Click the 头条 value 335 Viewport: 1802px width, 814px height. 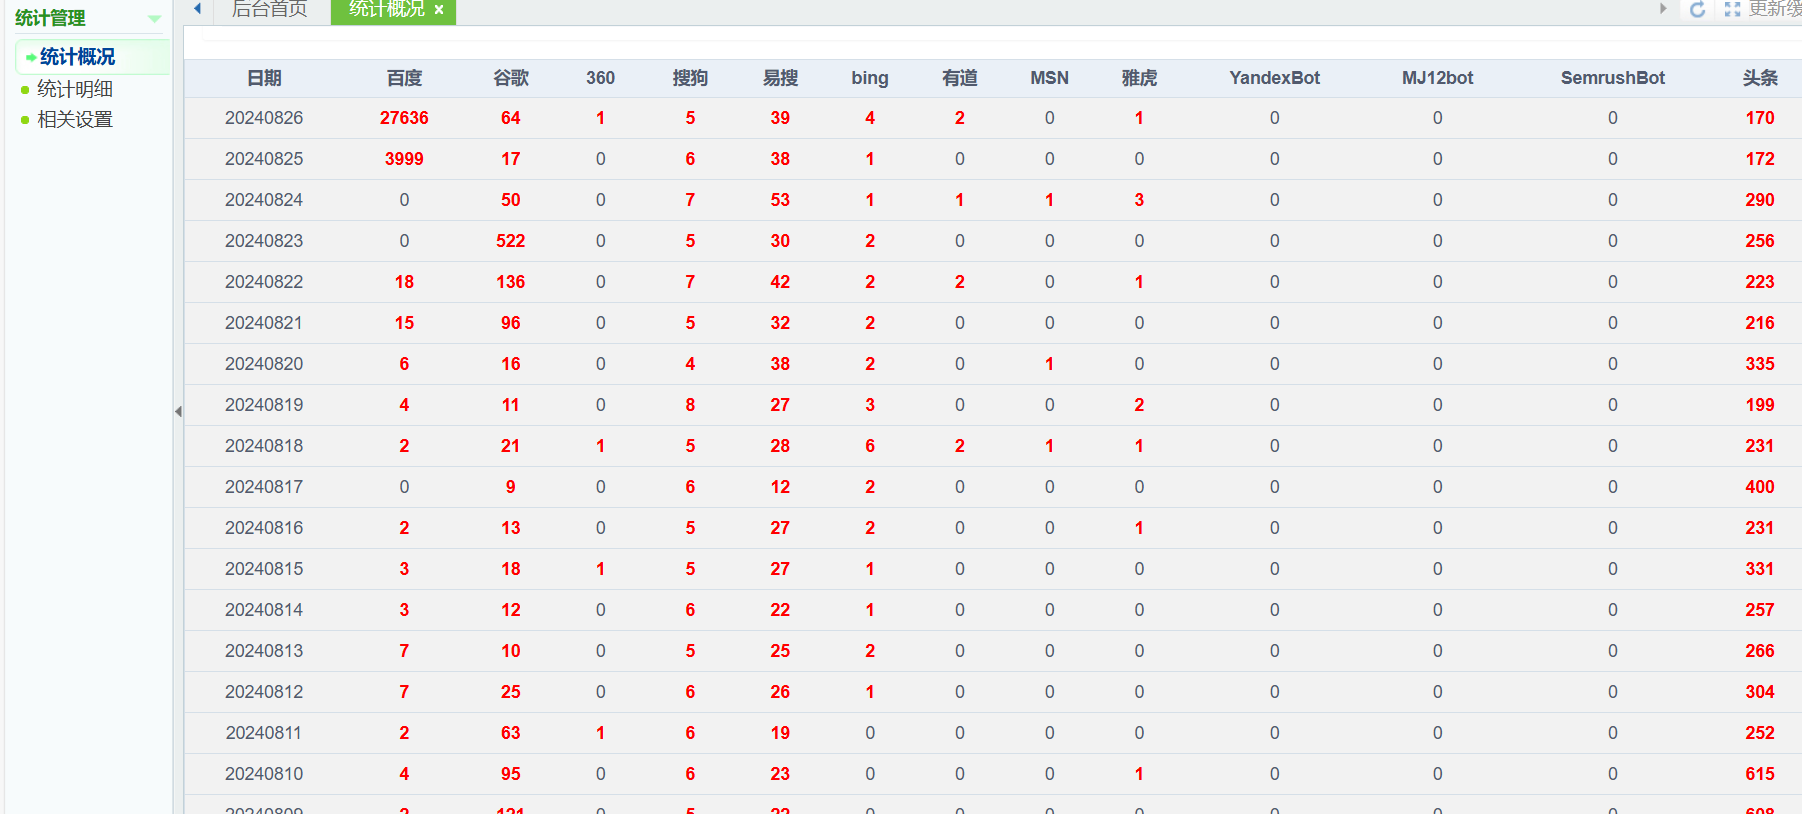point(1760,364)
